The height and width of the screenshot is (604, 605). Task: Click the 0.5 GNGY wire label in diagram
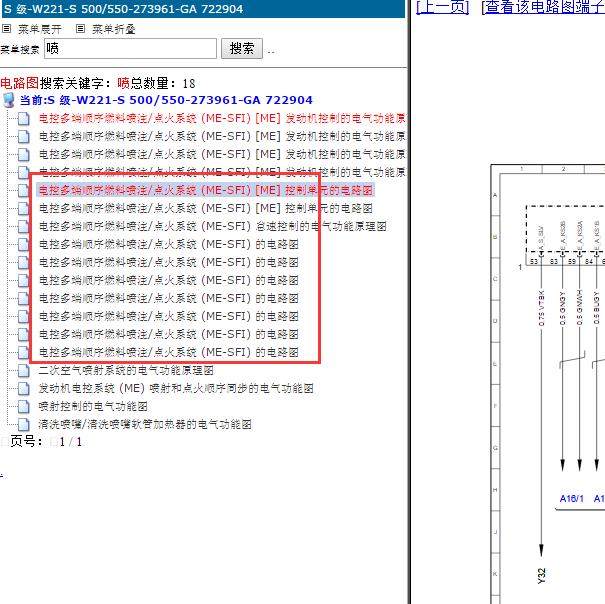[563, 308]
